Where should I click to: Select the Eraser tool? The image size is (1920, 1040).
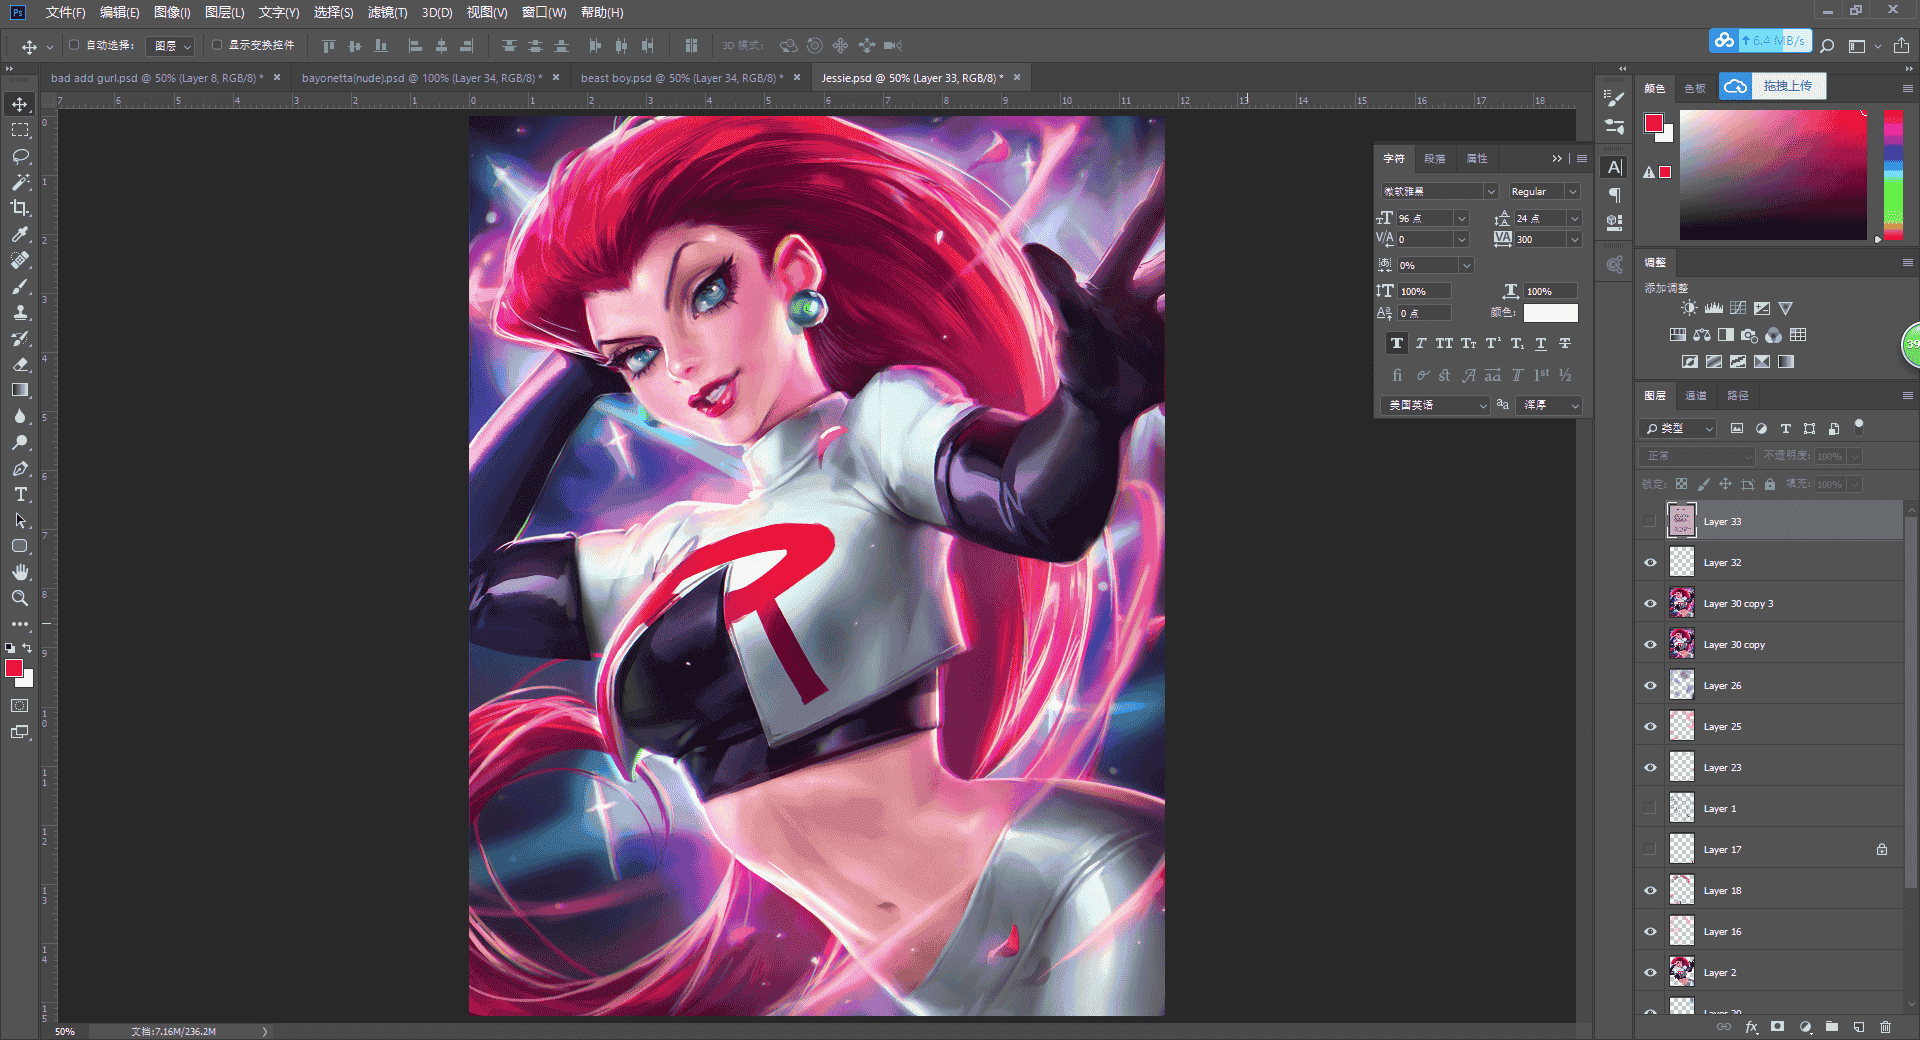click(20, 365)
